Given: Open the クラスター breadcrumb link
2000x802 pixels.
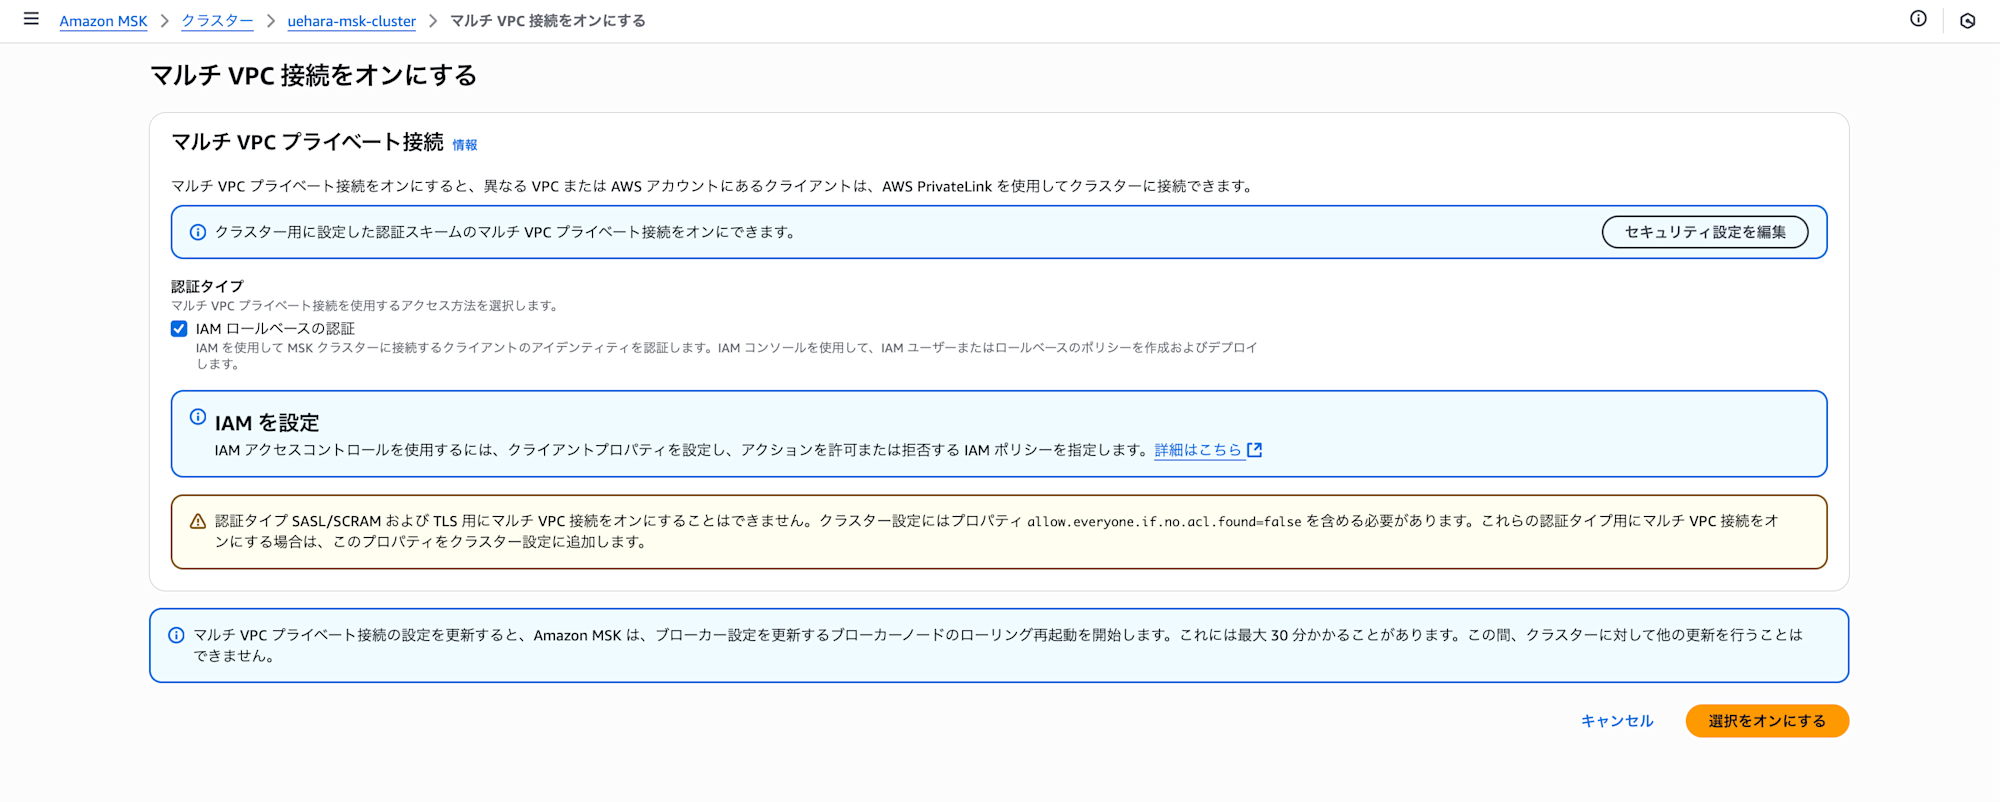Looking at the screenshot, I should 217,21.
